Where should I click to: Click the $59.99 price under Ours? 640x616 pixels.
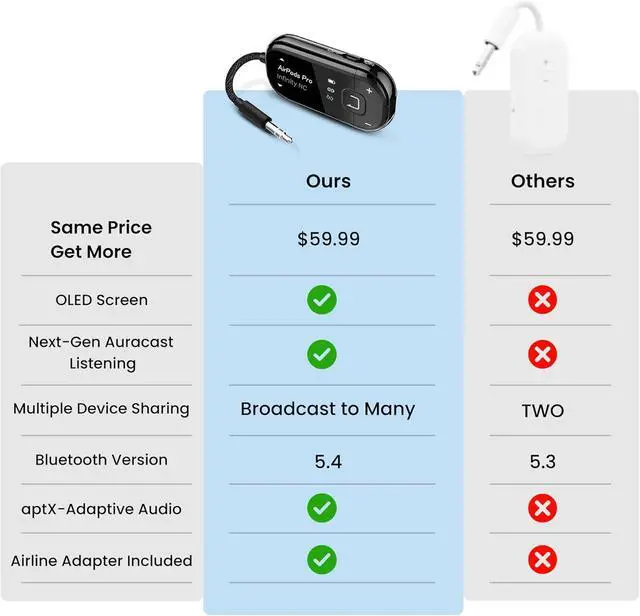click(328, 239)
